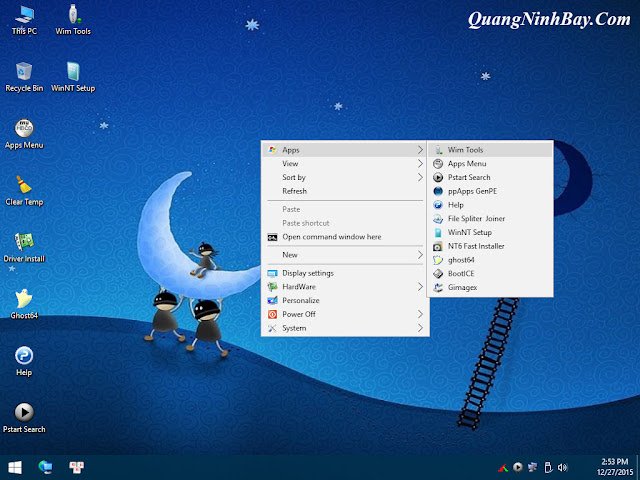Select Clear Temp broom icon
640x480 pixels.
[x=24, y=191]
